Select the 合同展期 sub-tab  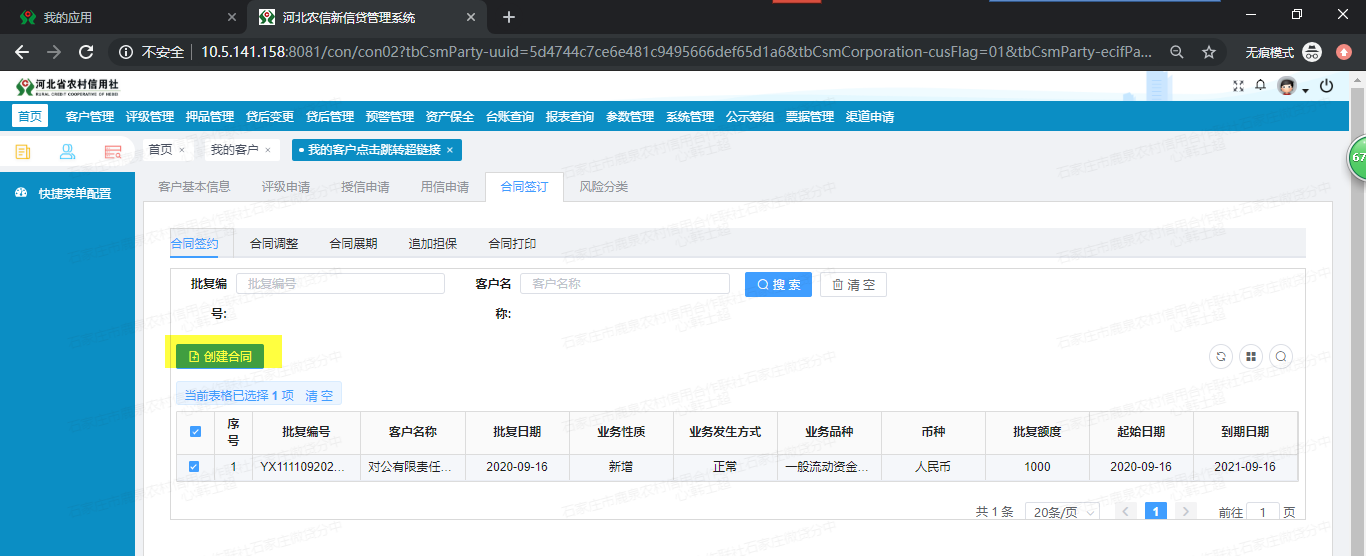(x=353, y=244)
